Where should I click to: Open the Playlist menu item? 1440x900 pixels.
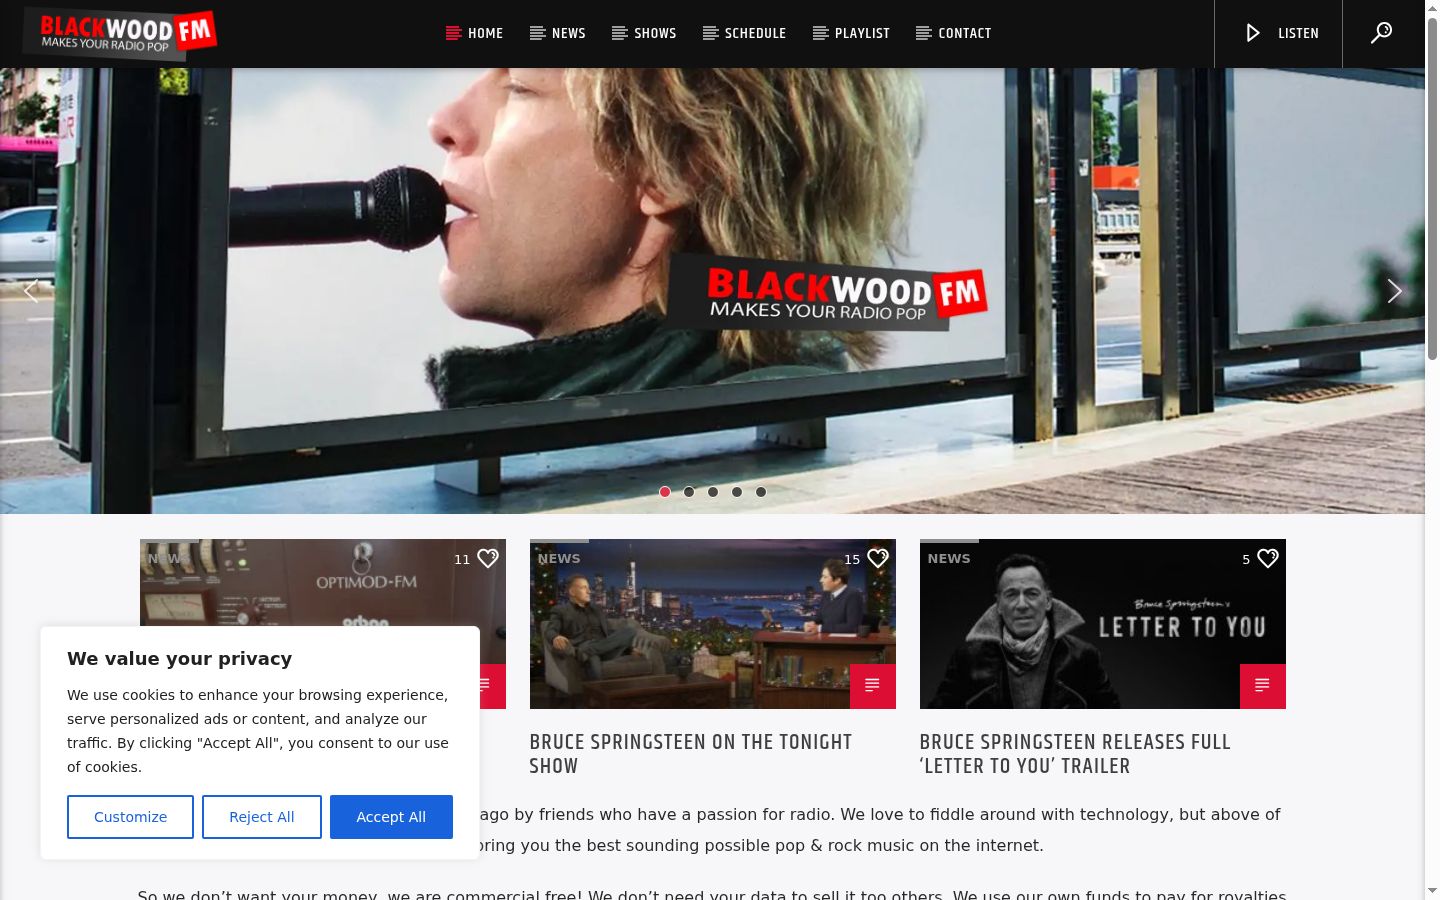[851, 33]
